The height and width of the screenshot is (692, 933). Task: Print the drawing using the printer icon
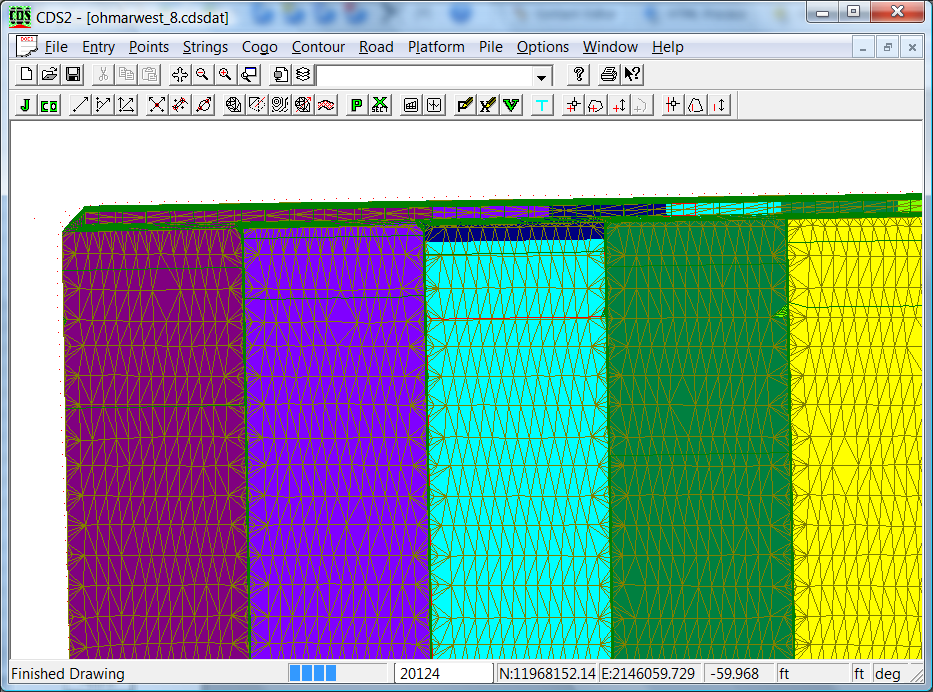[x=608, y=75]
